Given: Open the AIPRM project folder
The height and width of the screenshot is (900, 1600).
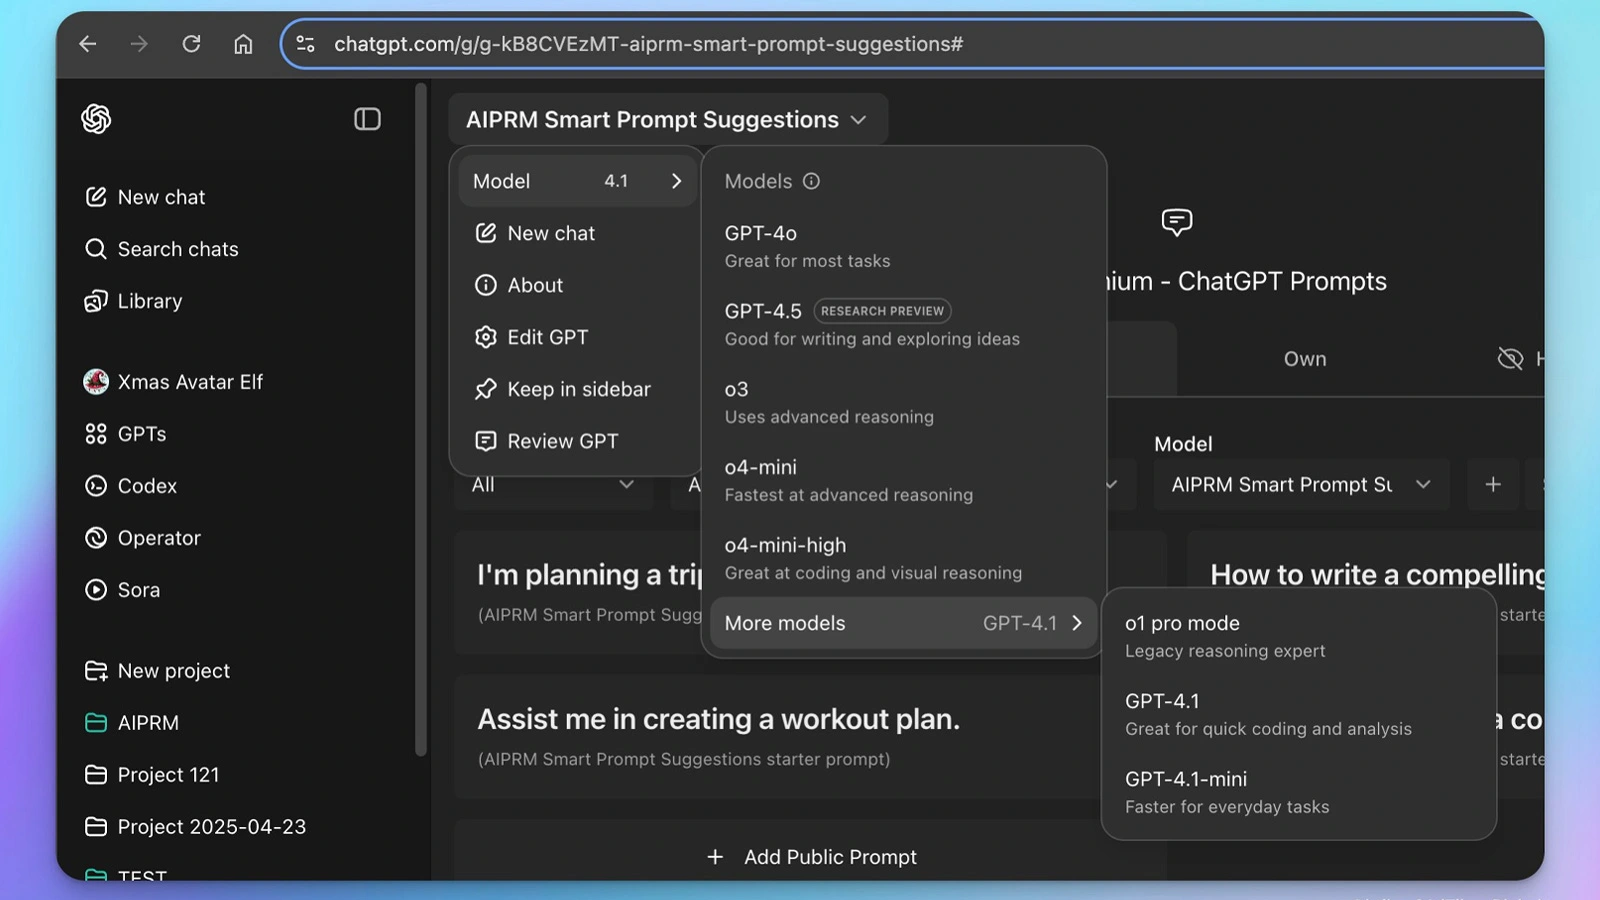Looking at the screenshot, I should [133, 723].
